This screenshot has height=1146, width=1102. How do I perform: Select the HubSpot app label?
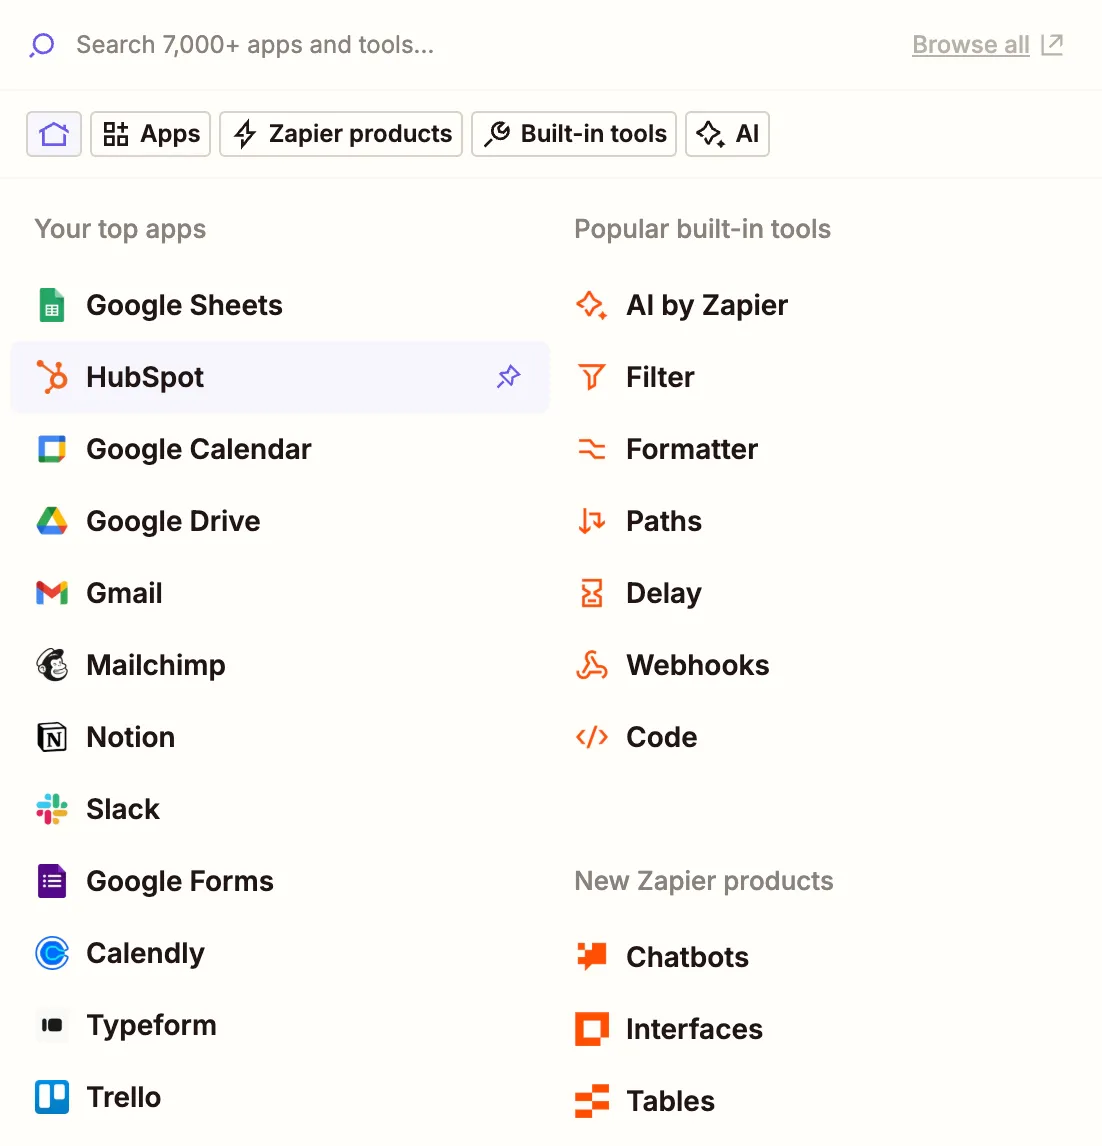145,377
